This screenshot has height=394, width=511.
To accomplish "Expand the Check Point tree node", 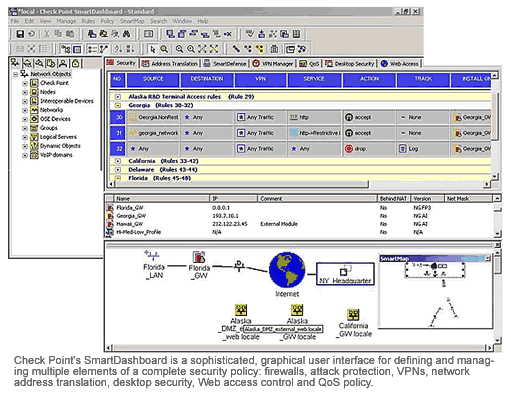I will coord(25,83).
